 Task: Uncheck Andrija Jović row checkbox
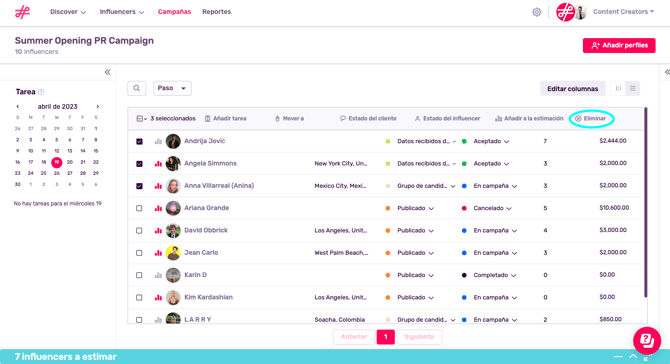pos(139,141)
